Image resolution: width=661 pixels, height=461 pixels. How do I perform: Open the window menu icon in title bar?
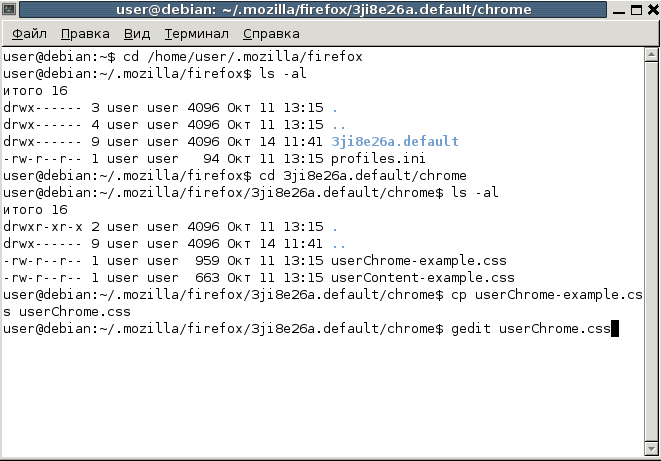click(11, 10)
